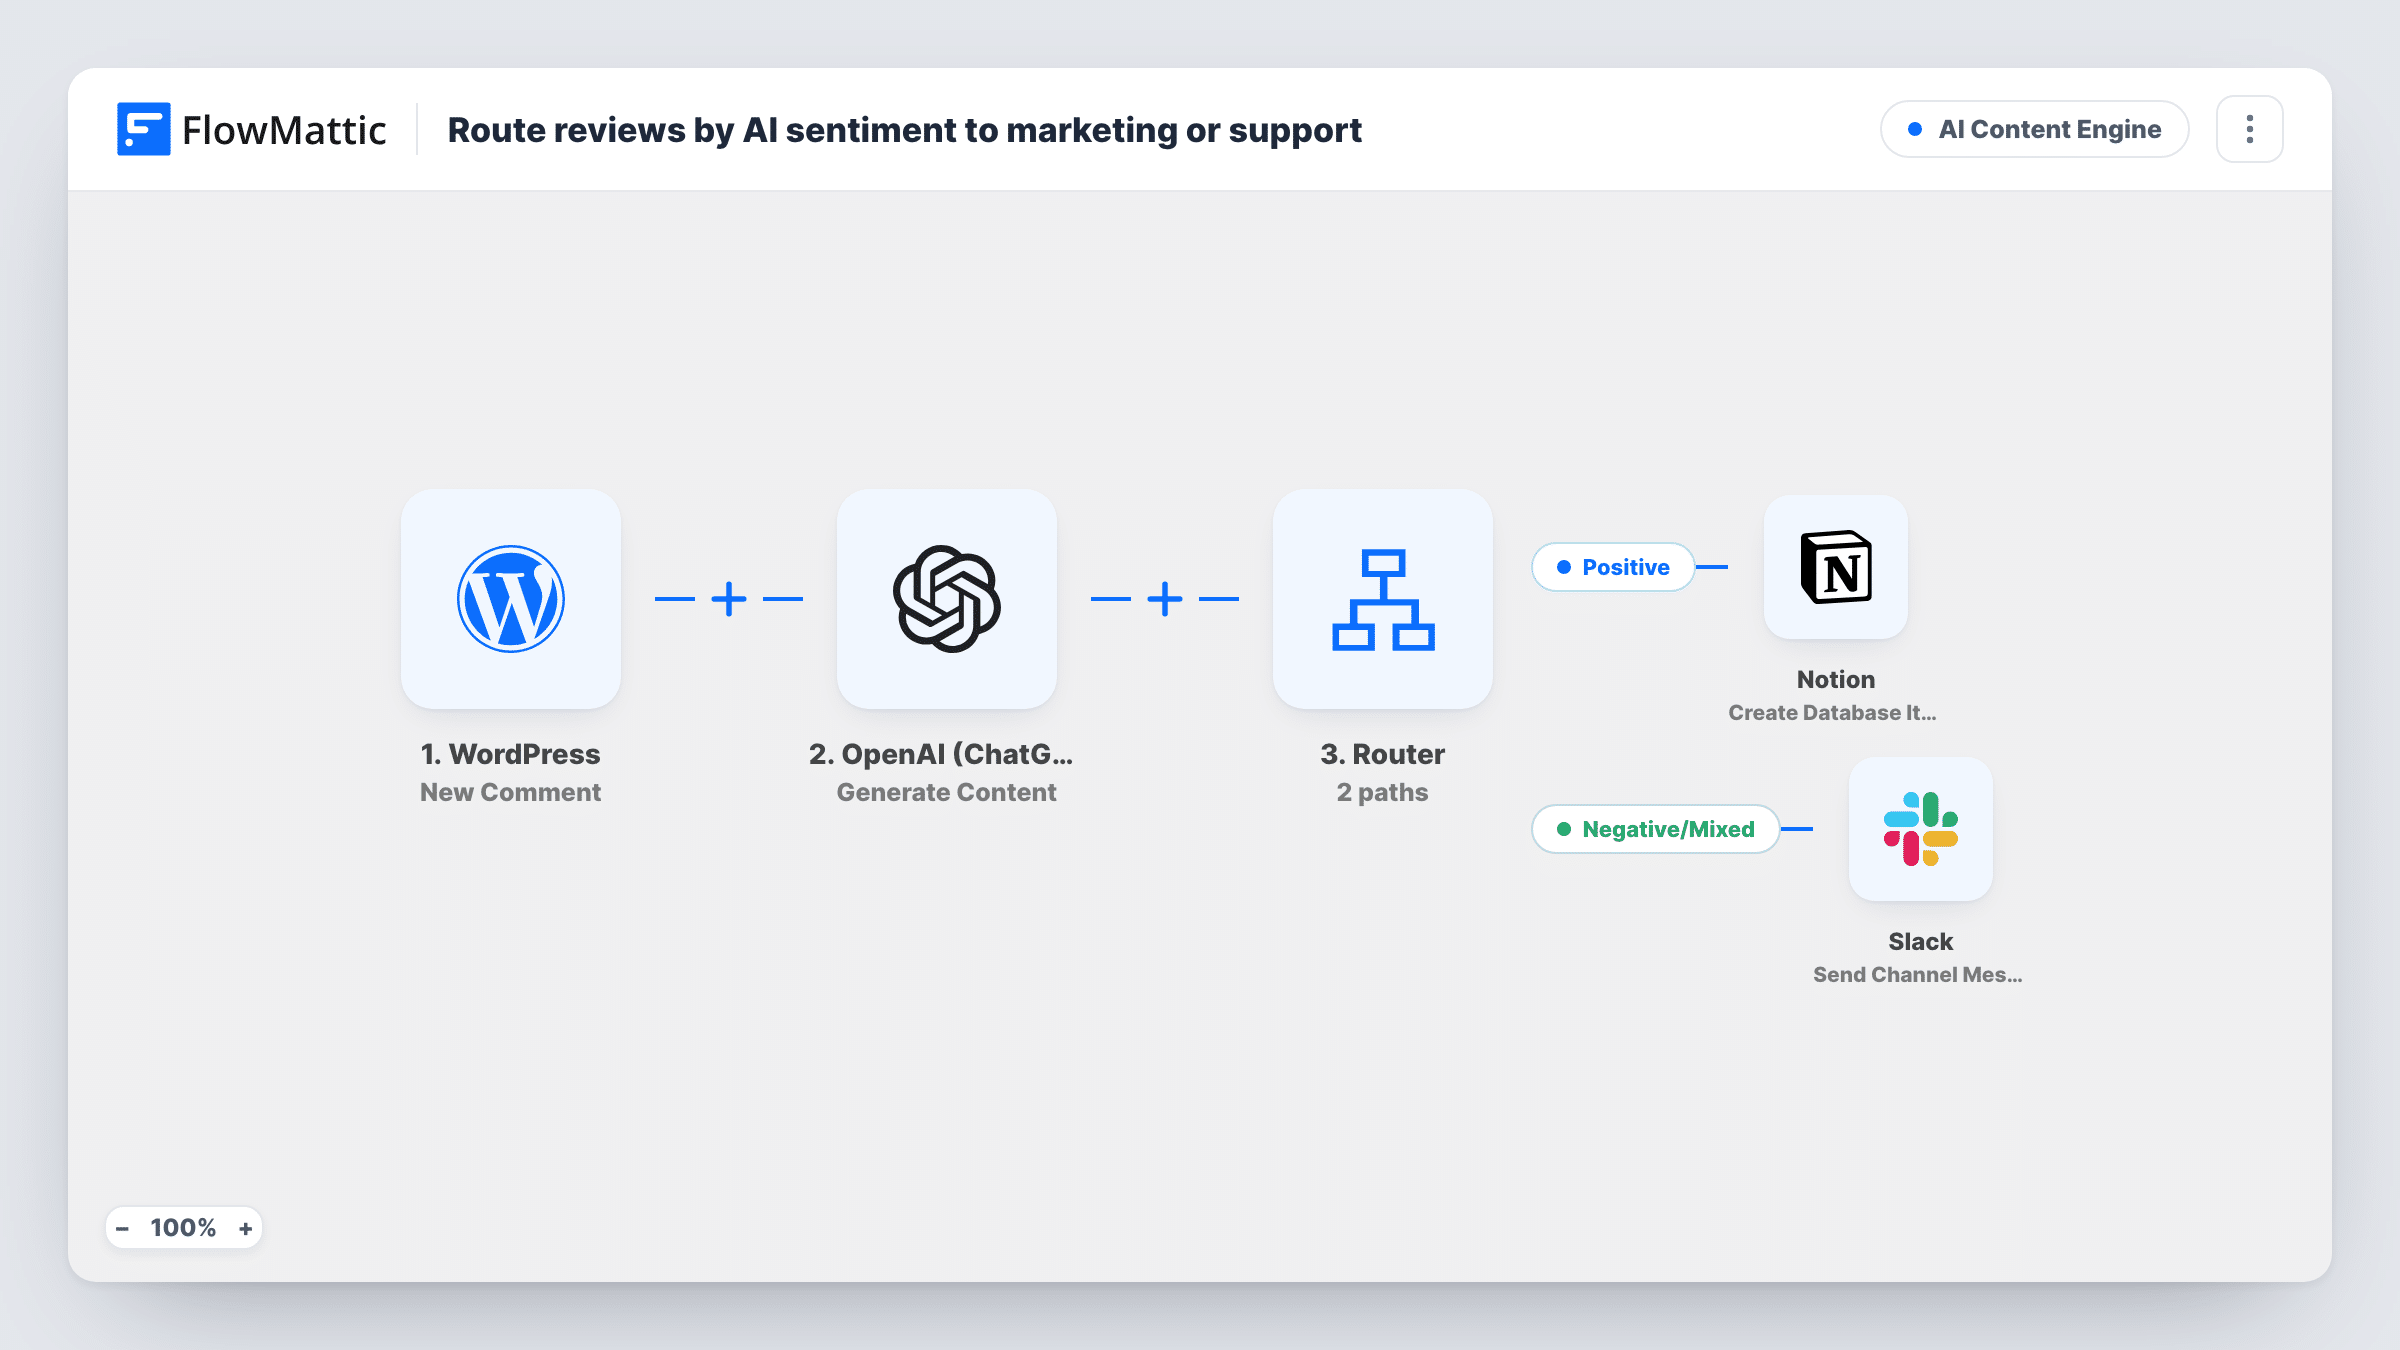Click the workflow title text
Viewport: 2400px width, 1350px height.
pos(904,130)
